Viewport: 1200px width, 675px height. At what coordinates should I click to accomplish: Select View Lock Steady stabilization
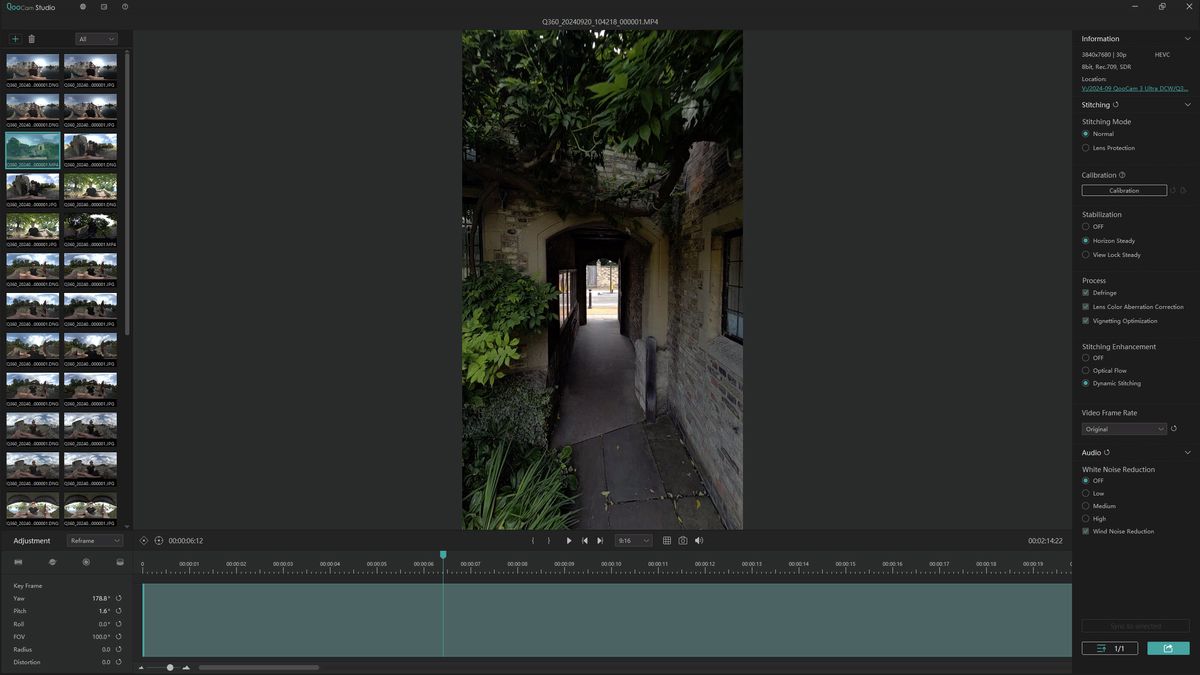1086,255
